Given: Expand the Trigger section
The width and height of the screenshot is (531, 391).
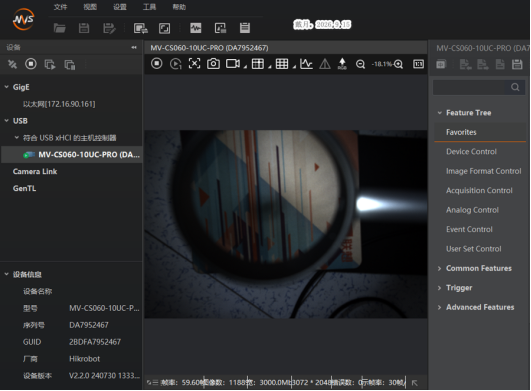Looking at the screenshot, I should click(x=439, y=288).
